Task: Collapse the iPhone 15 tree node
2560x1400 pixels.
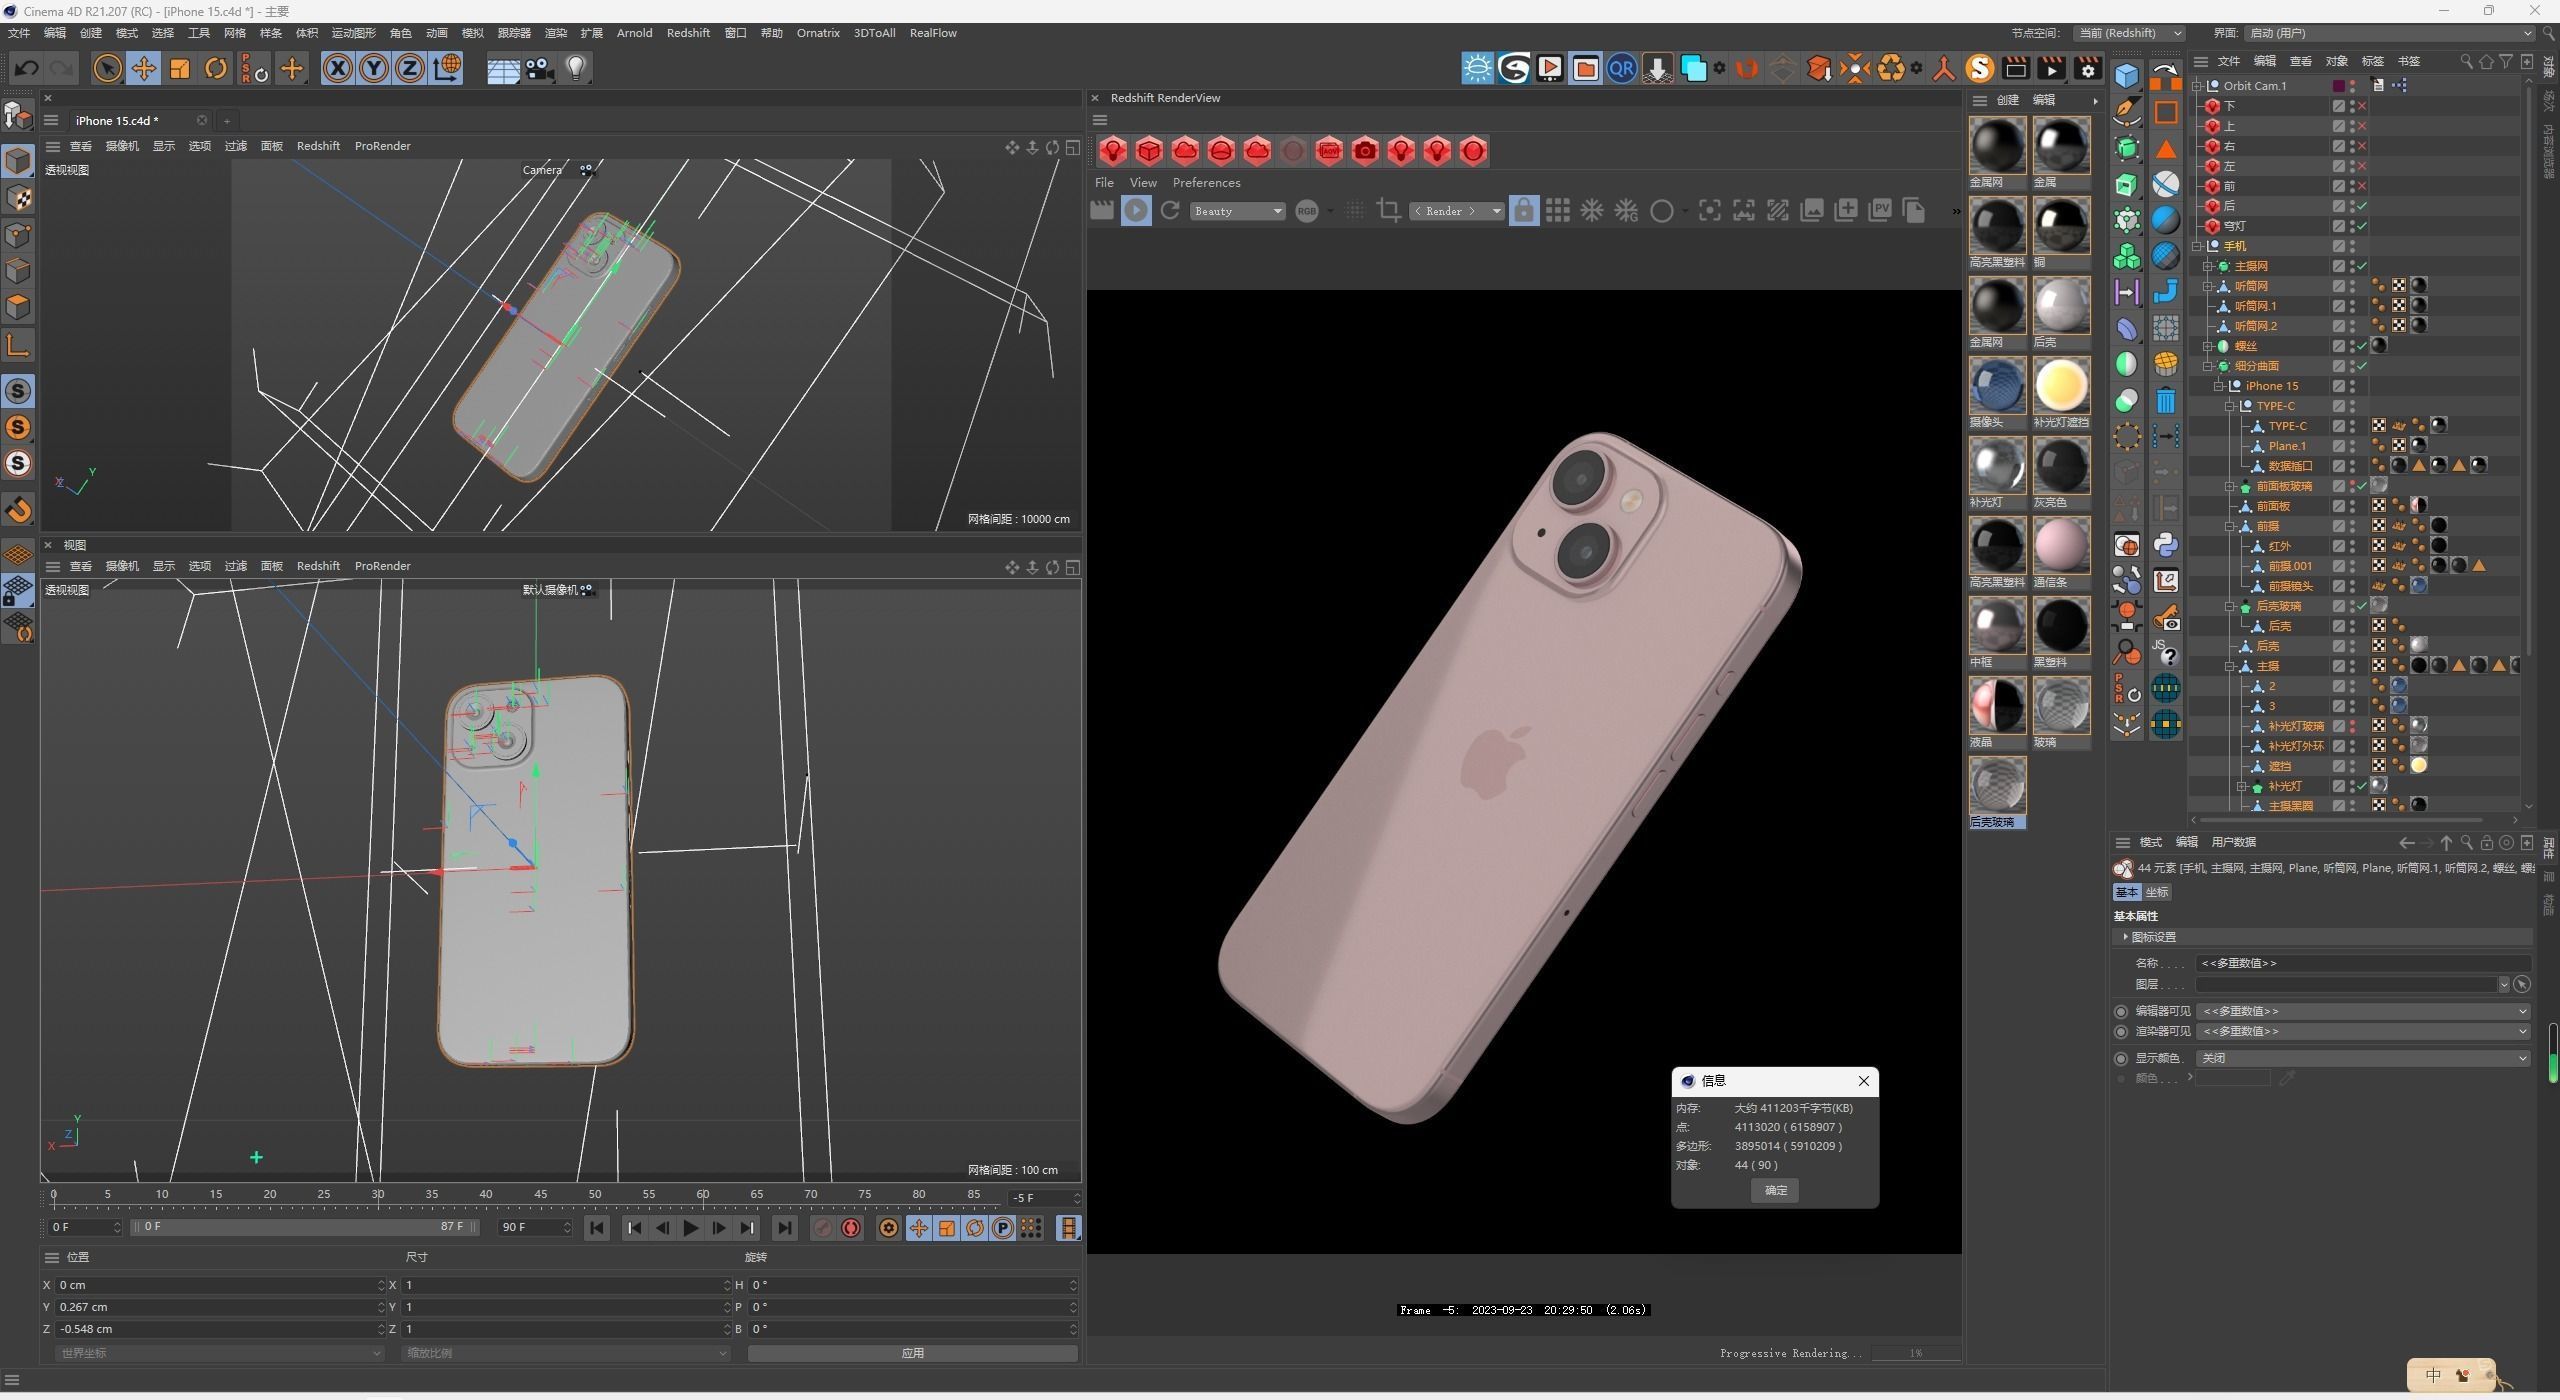Action: pos(2220,386)
